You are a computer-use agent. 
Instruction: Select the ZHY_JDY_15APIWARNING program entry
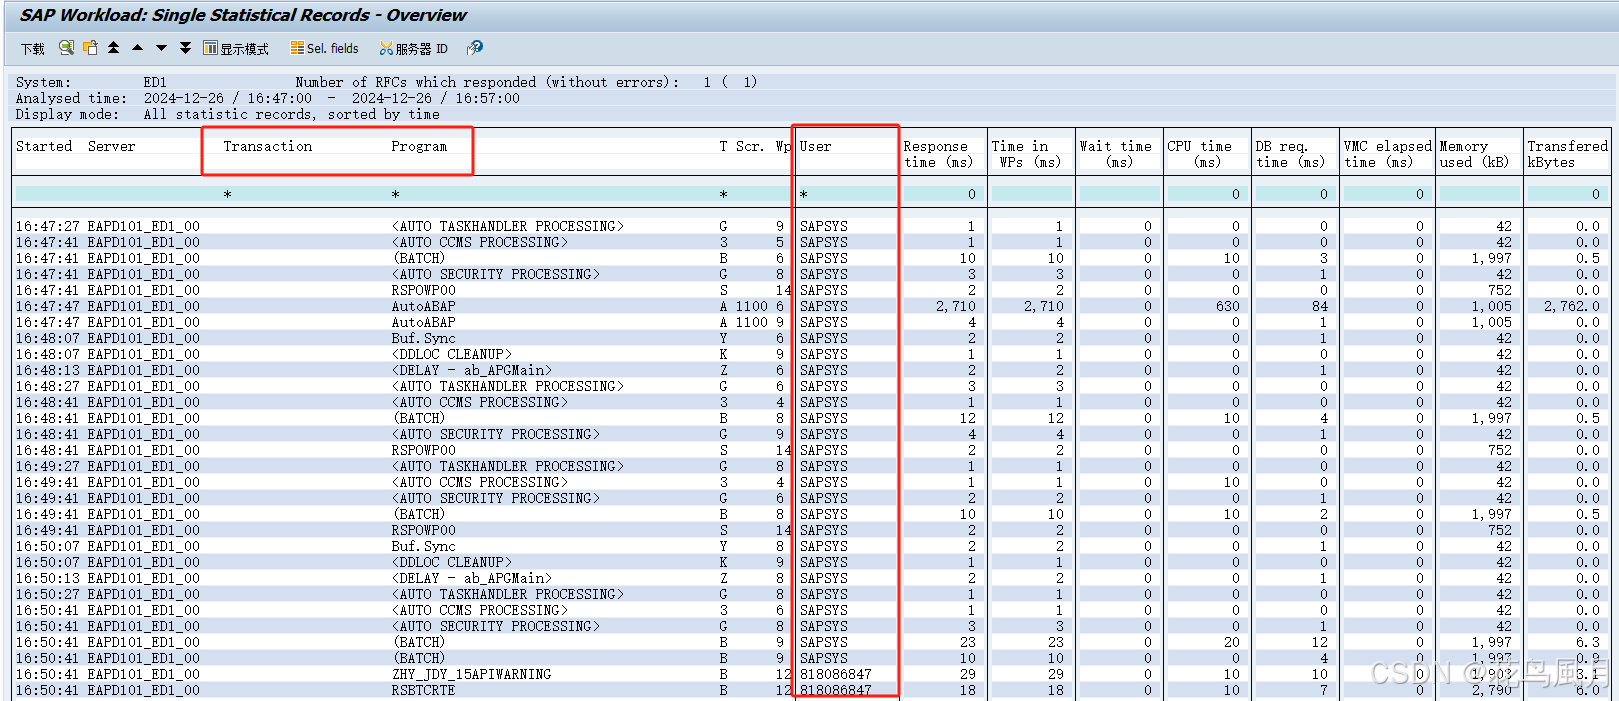pos(471,674)
